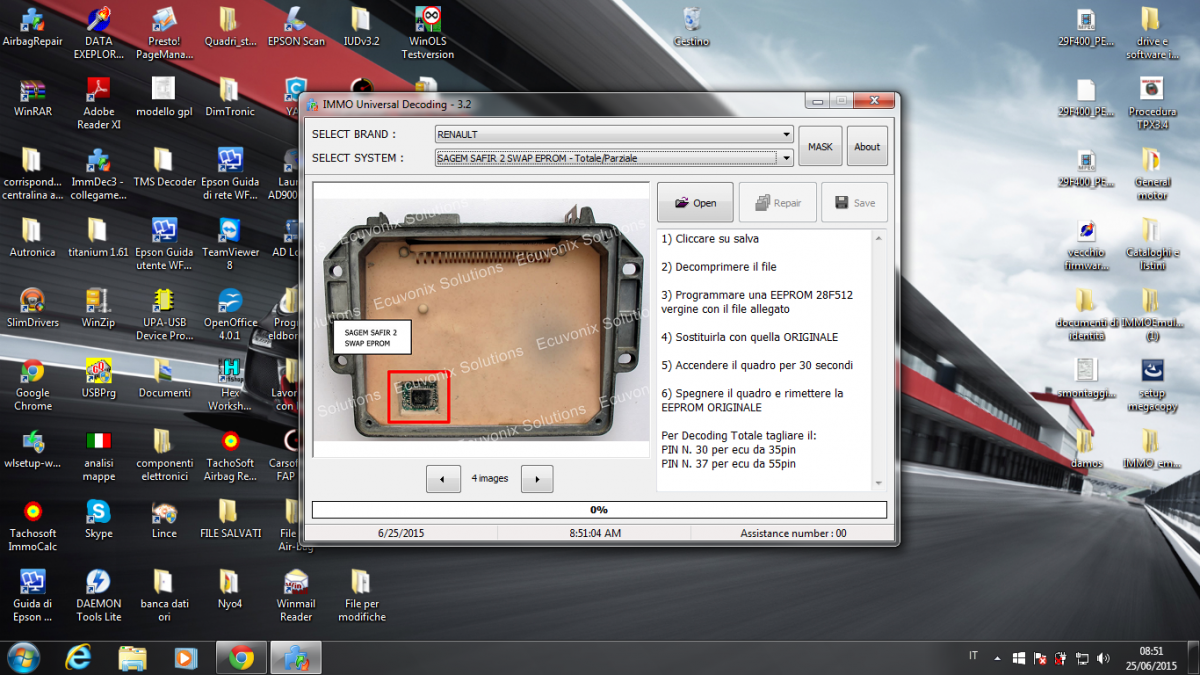Image resolution: width=1200 pixels, height=675 pixels.
Task: Open titanium 1.61 folder icon
Action: [98, 238]
